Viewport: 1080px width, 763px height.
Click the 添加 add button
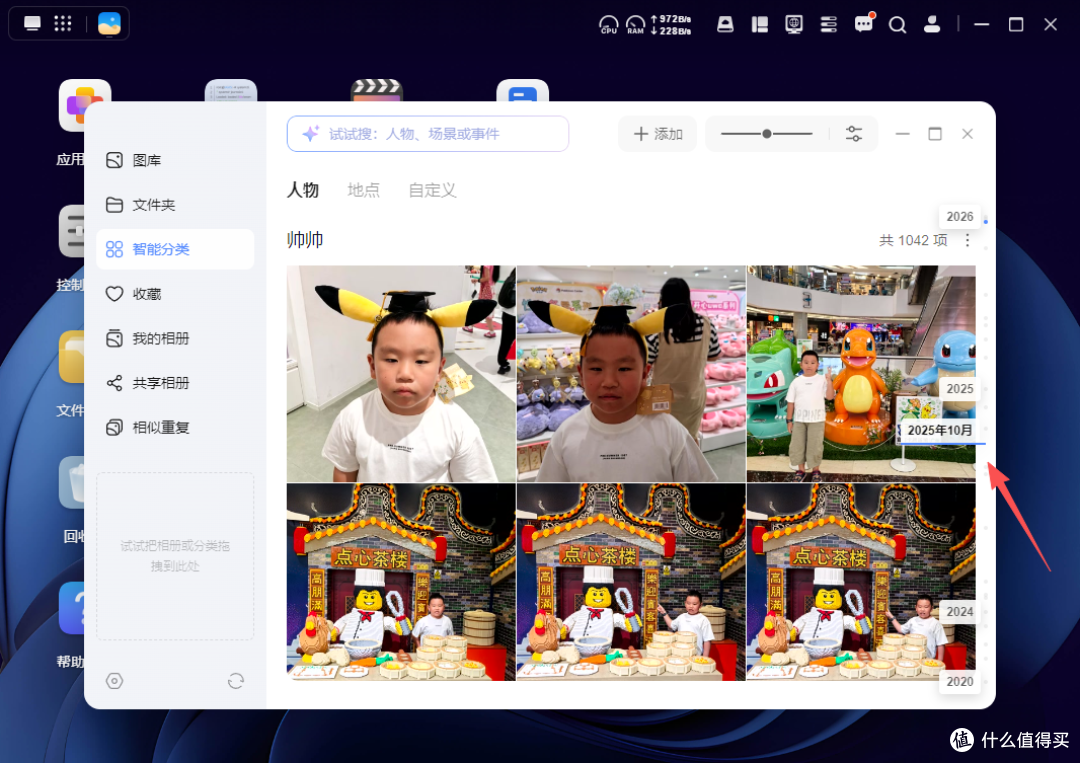[x=658, y=134]
